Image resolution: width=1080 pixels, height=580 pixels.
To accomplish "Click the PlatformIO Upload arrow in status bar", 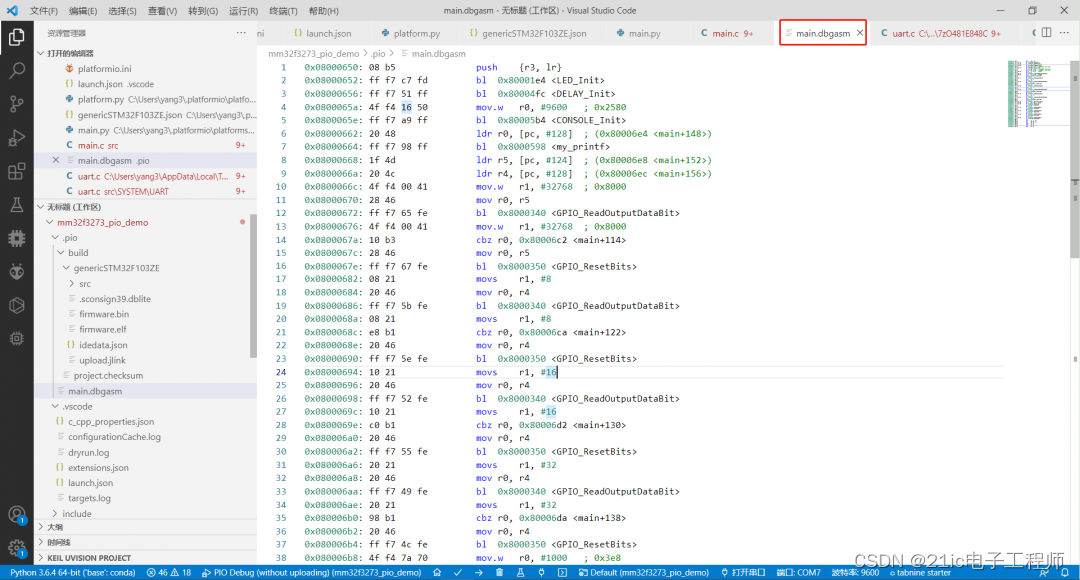I will pos(479,572).
